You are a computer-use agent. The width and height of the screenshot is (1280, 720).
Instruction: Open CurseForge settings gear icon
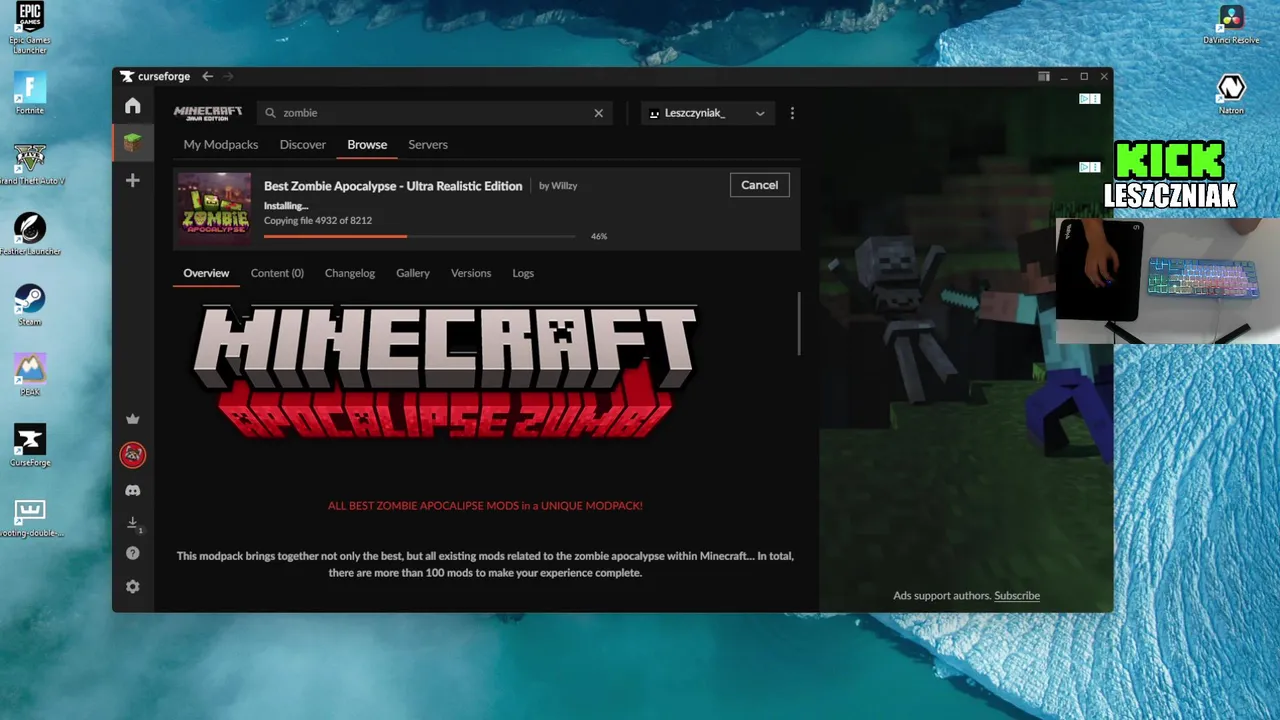132,587
